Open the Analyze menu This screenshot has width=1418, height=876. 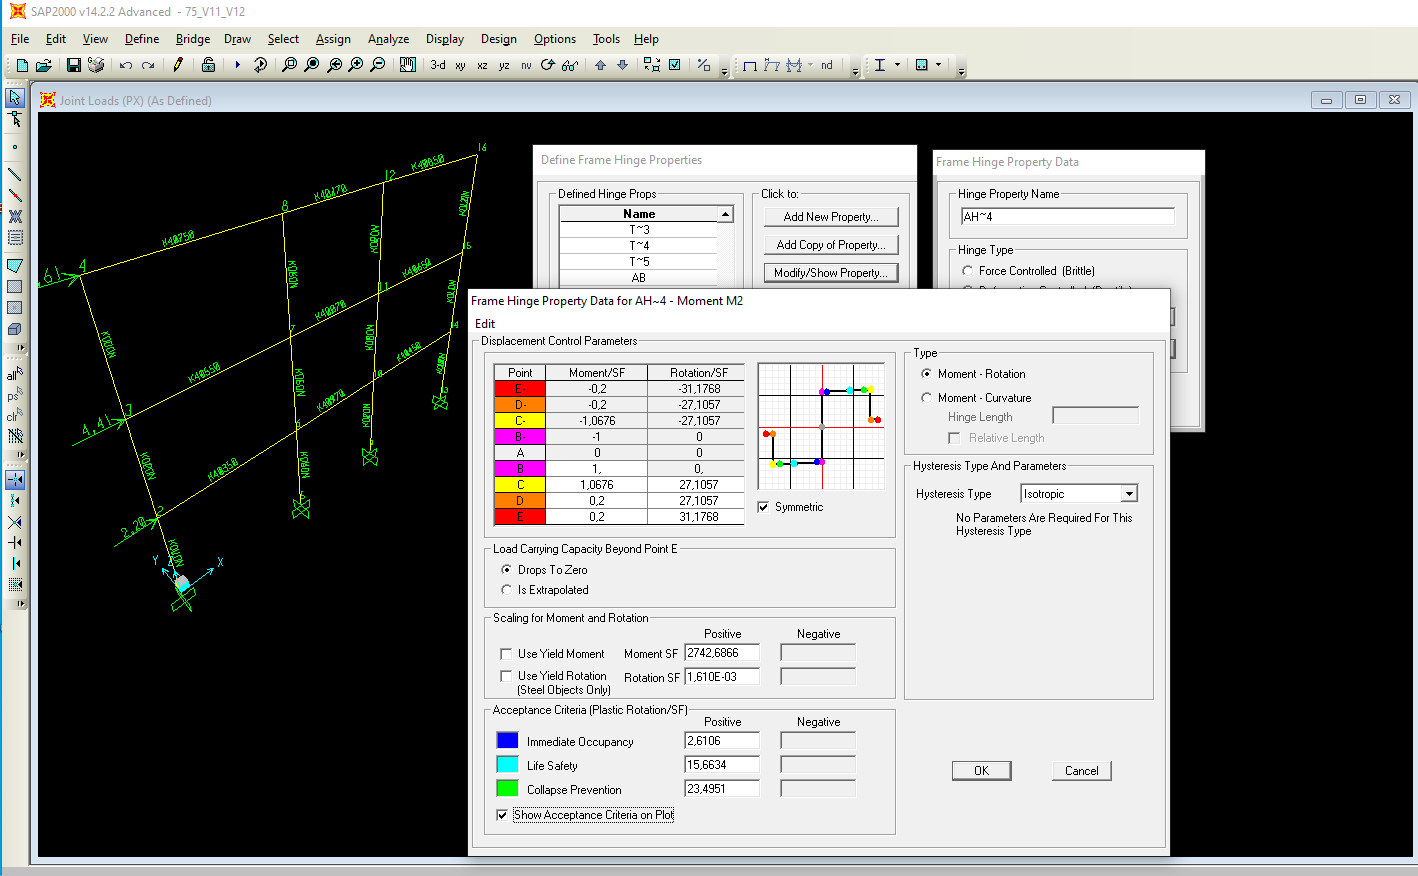388,39
